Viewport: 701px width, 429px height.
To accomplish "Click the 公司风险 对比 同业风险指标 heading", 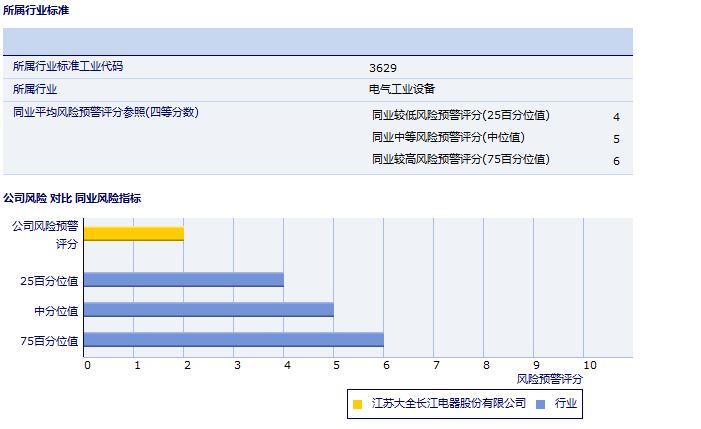I will (72, 198).
